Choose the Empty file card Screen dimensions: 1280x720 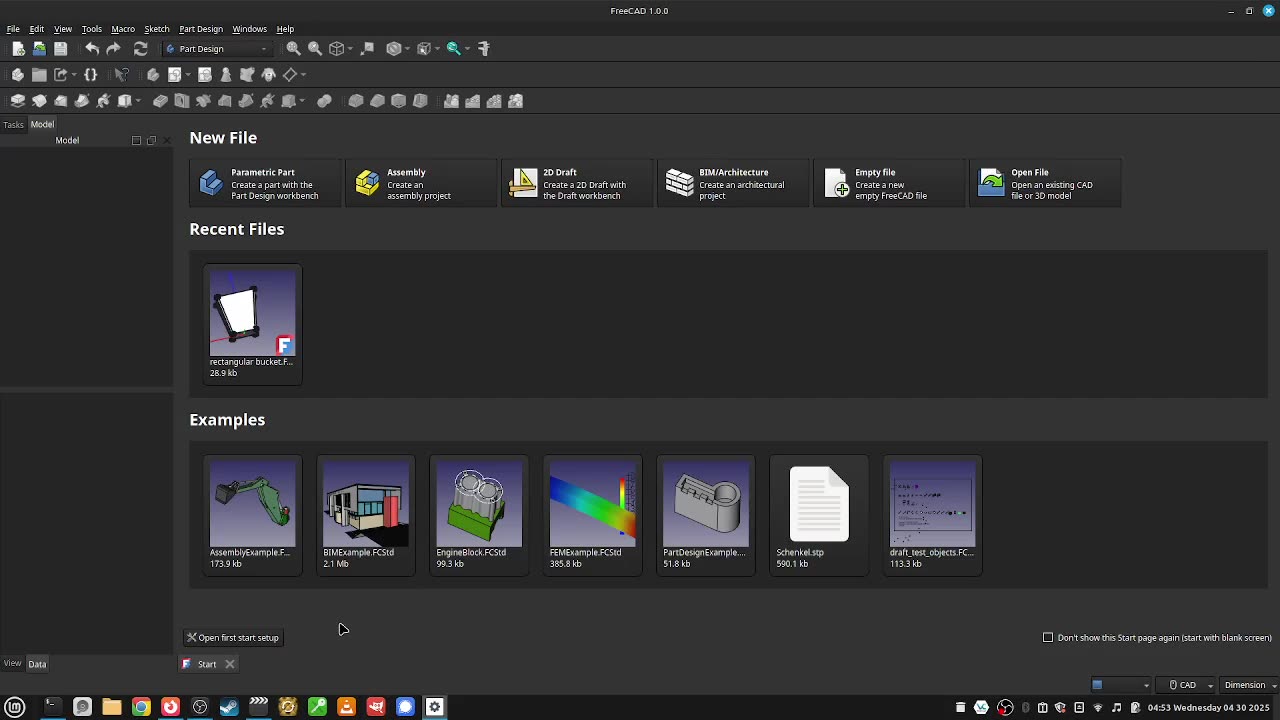[889, 183]
